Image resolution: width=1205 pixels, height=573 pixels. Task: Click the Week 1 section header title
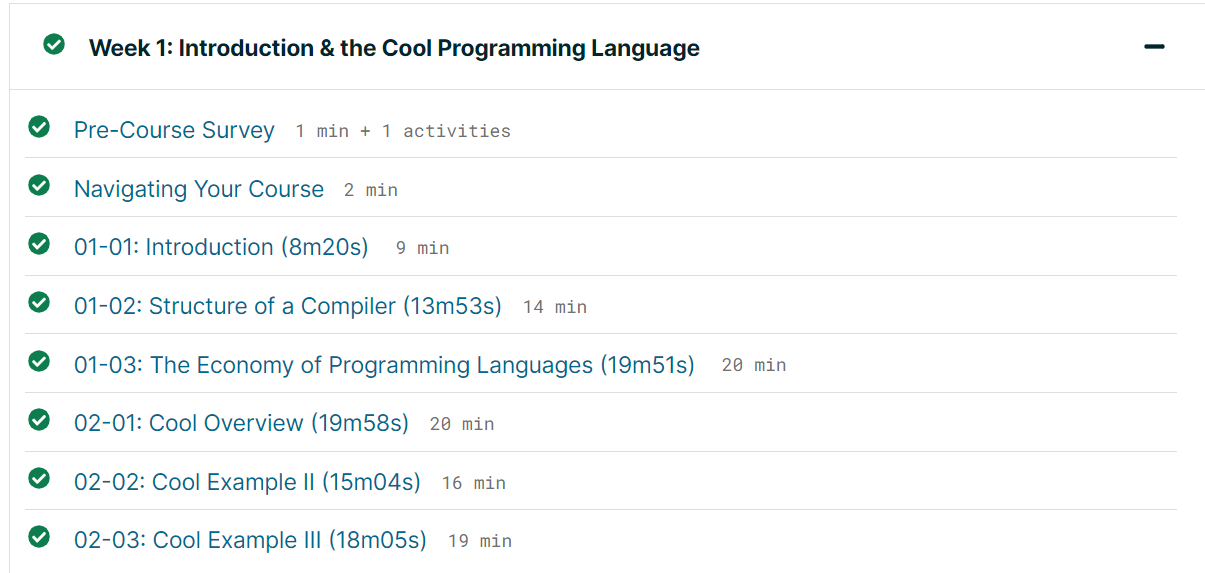tap(394, 48)
